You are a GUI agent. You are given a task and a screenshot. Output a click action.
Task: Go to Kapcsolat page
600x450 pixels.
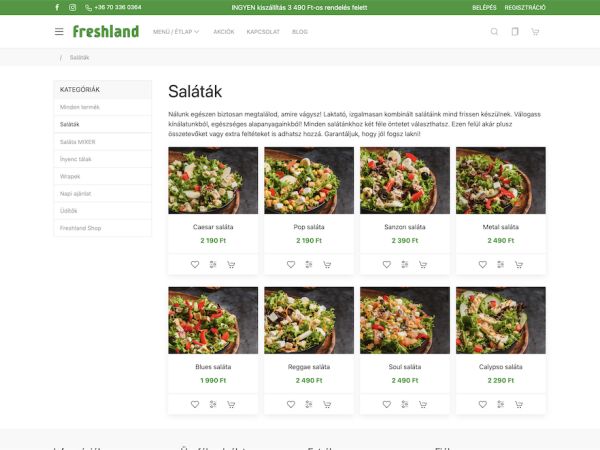point(263,32)
